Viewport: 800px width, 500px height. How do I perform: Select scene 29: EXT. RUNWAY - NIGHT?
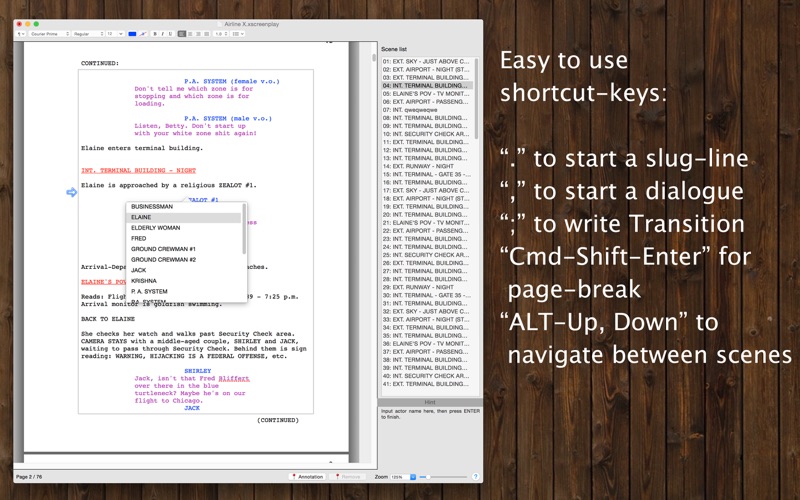coord(426,287)
